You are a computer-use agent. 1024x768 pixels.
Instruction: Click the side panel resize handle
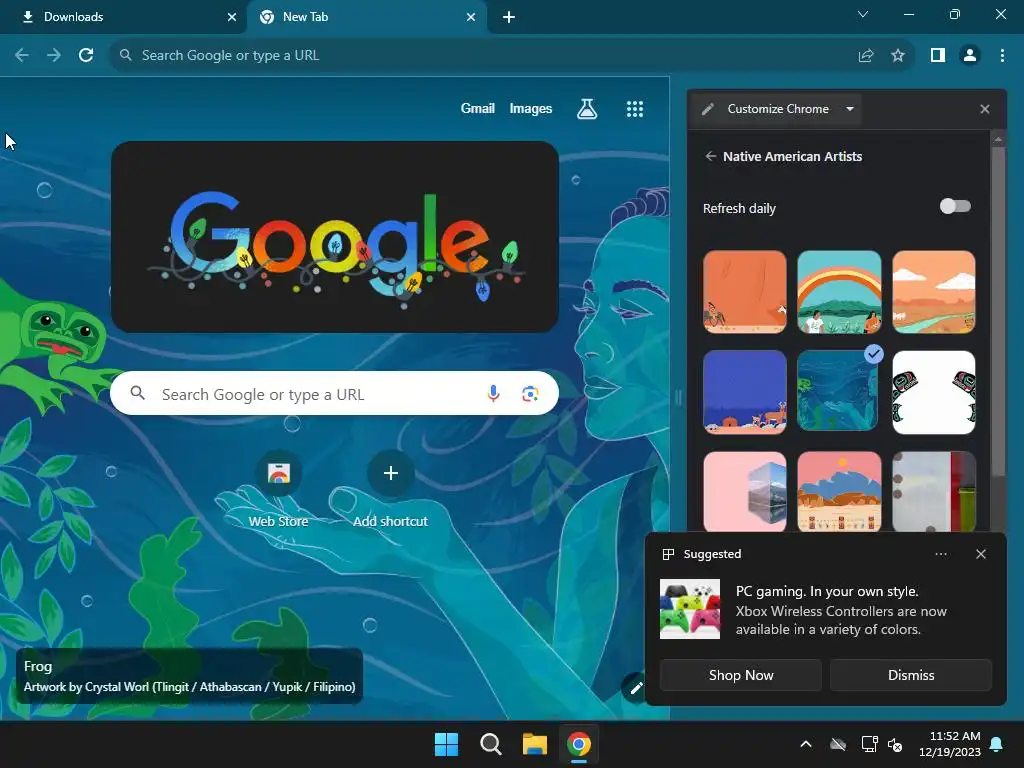678,397
